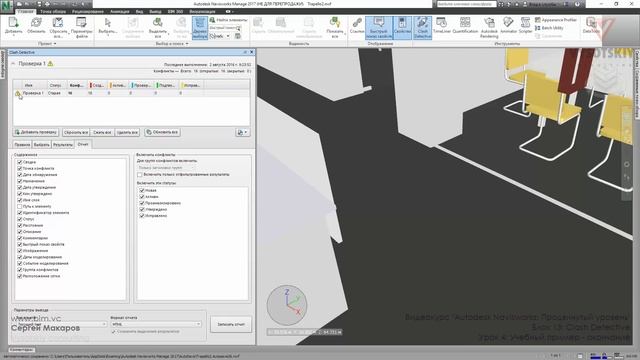This screenshot has width=640, height=360.
Task: Uncheck the Статус content checkbox
Action: click(x=20, y=219)
